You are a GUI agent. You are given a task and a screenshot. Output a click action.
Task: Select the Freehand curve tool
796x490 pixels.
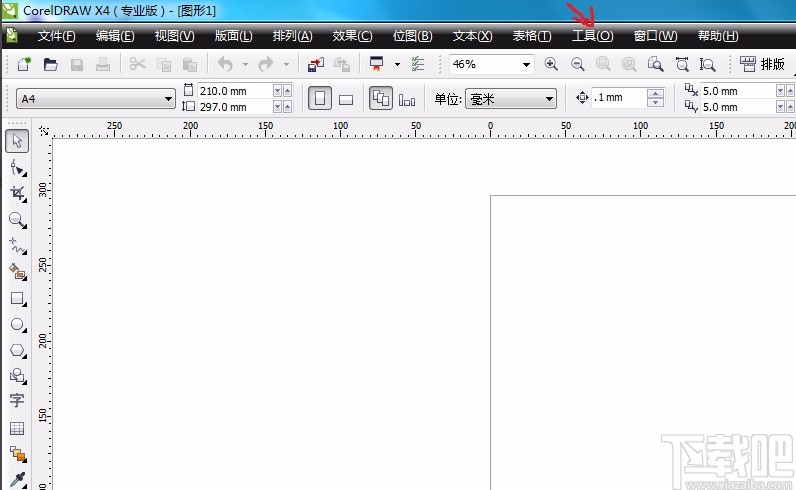coord(17,246)
